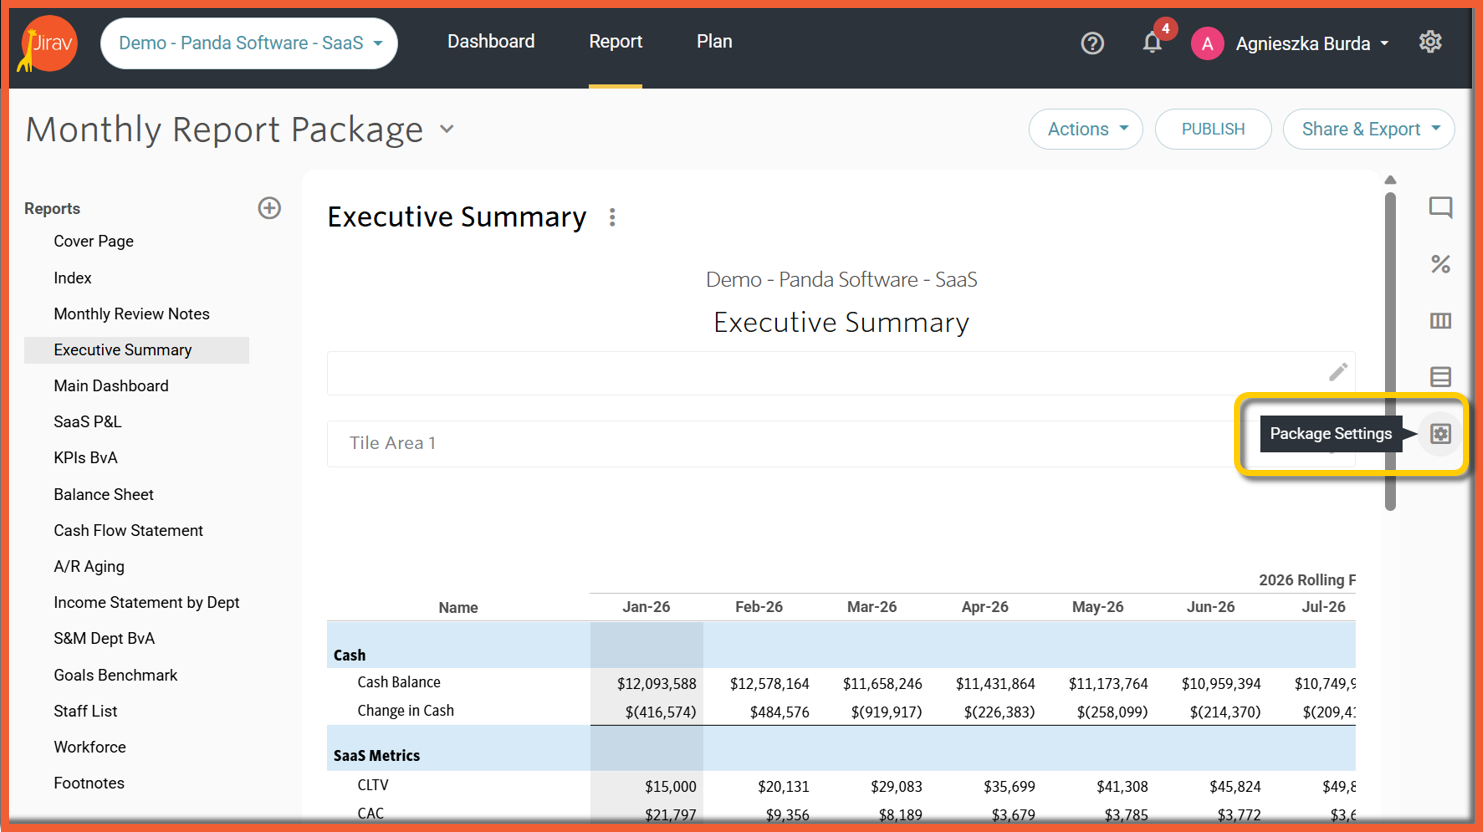This screenshot has height=832, width=1483.
Task: Add a new report with plus icon
Action: 269,208
